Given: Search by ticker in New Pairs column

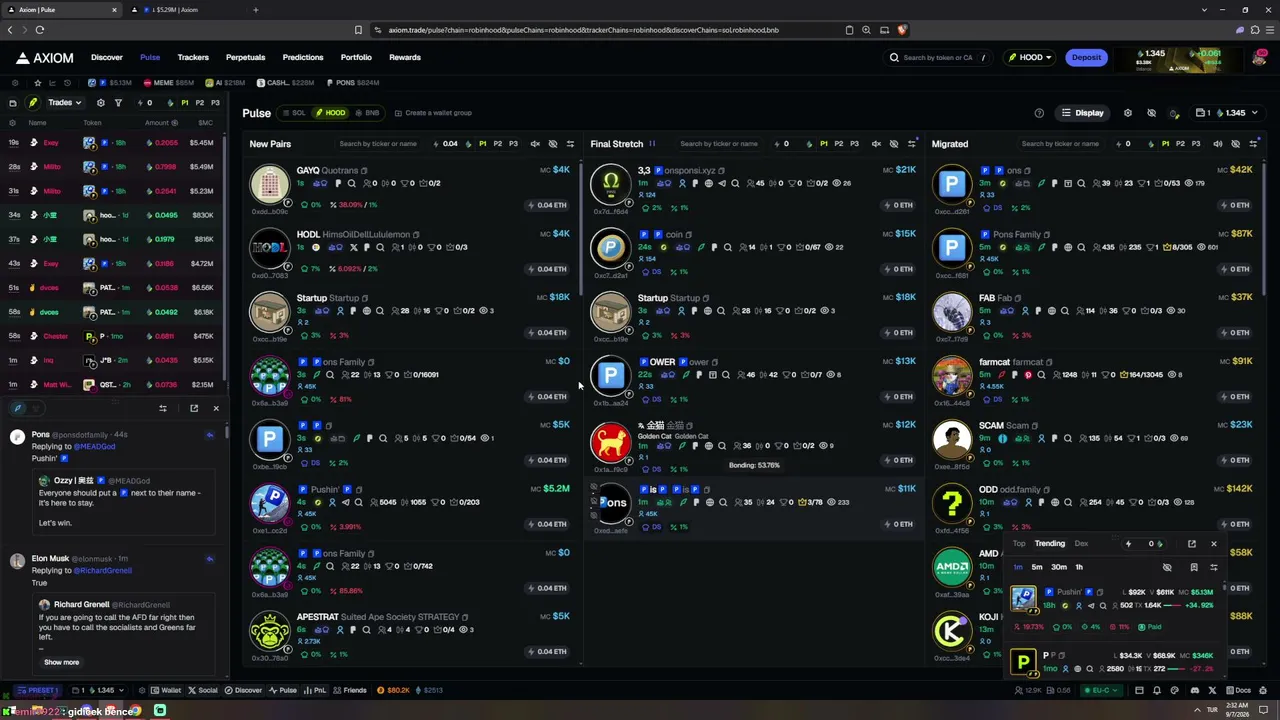Looking at the screenshot, I should 378,144.
